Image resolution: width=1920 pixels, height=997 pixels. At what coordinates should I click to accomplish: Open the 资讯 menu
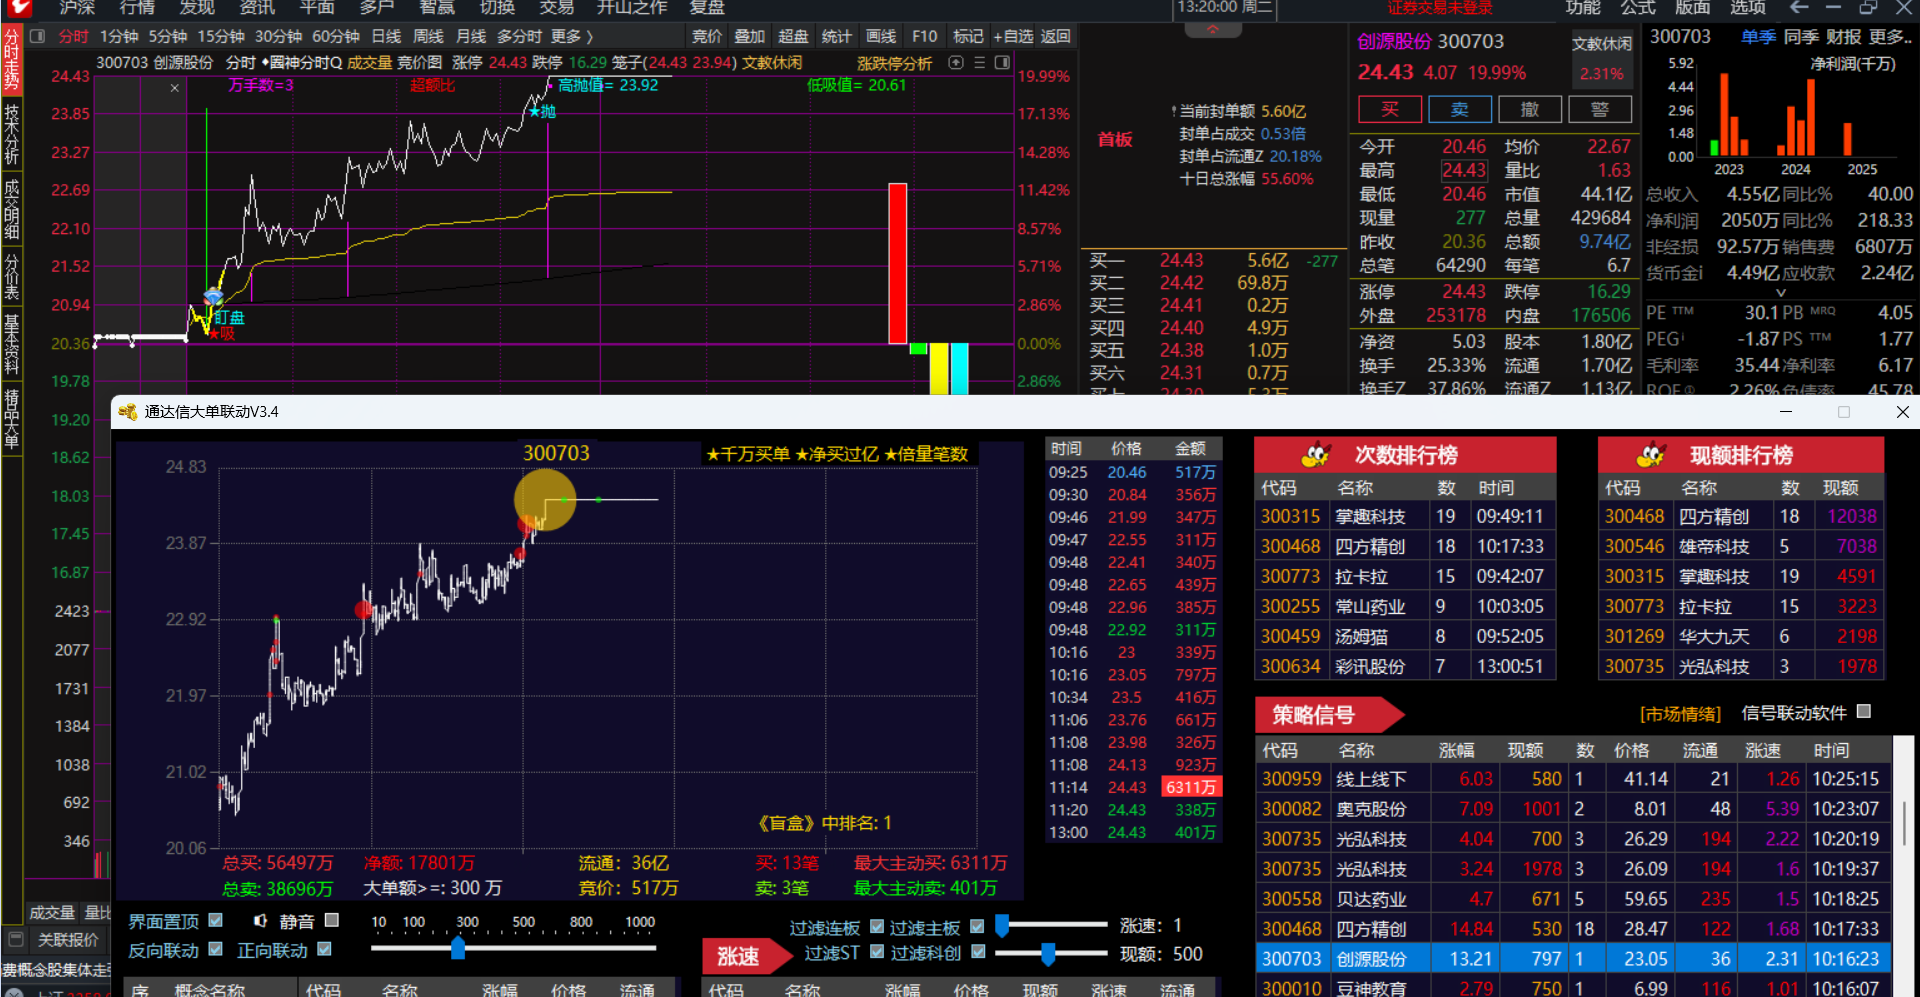[257, 7]
